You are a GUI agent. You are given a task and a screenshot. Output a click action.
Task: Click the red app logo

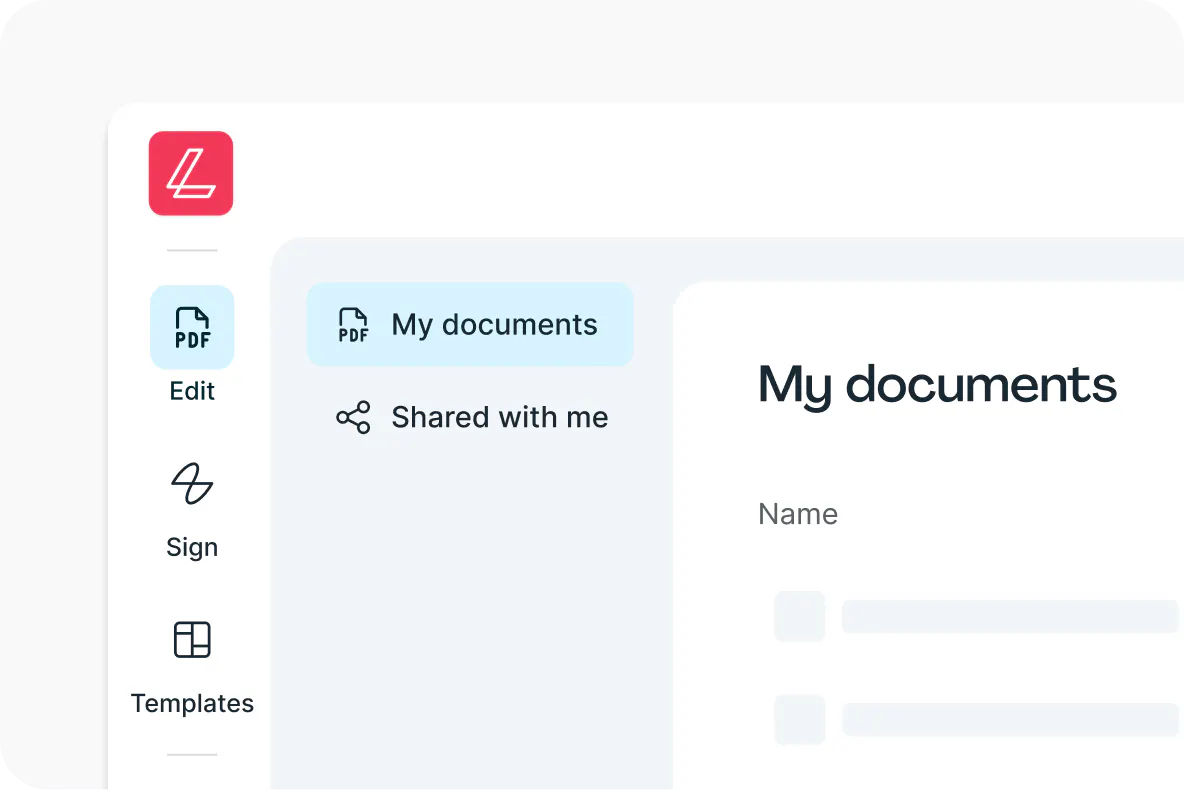[x=191, y=173]
